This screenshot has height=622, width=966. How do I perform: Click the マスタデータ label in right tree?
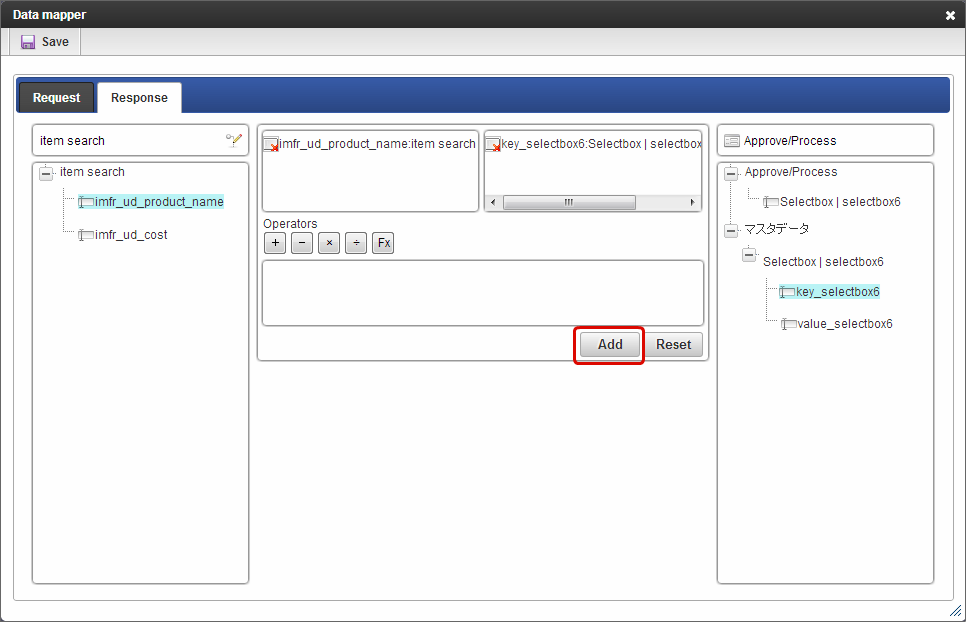[x=776, y=229]
